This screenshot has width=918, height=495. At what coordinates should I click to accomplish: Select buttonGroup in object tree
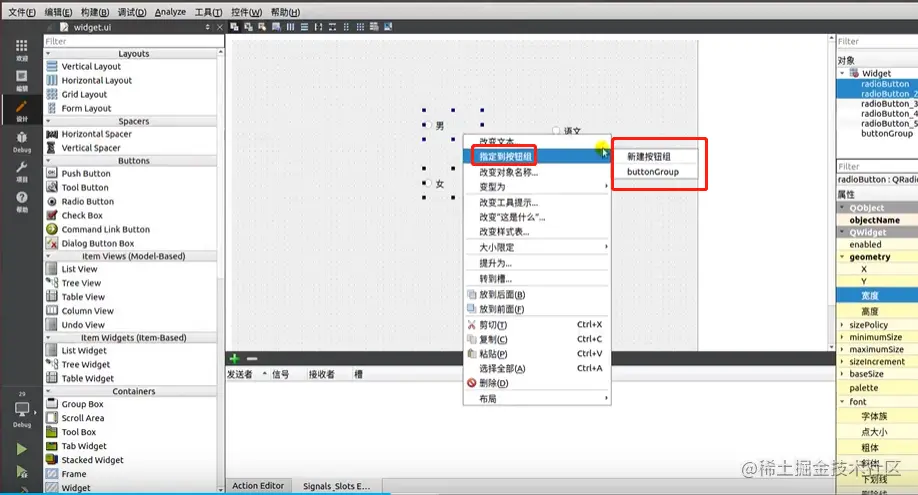point(886,134)
